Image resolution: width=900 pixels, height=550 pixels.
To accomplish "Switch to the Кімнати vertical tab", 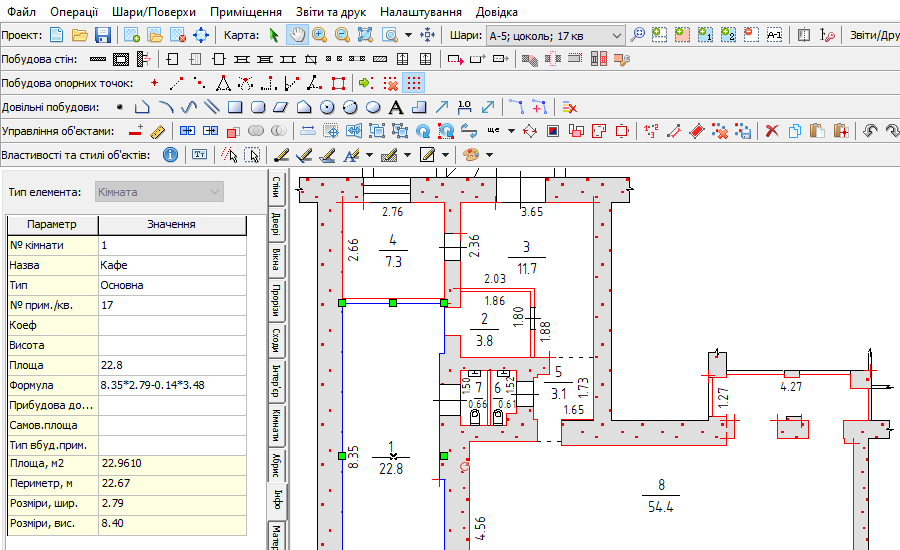I will 276,425.
